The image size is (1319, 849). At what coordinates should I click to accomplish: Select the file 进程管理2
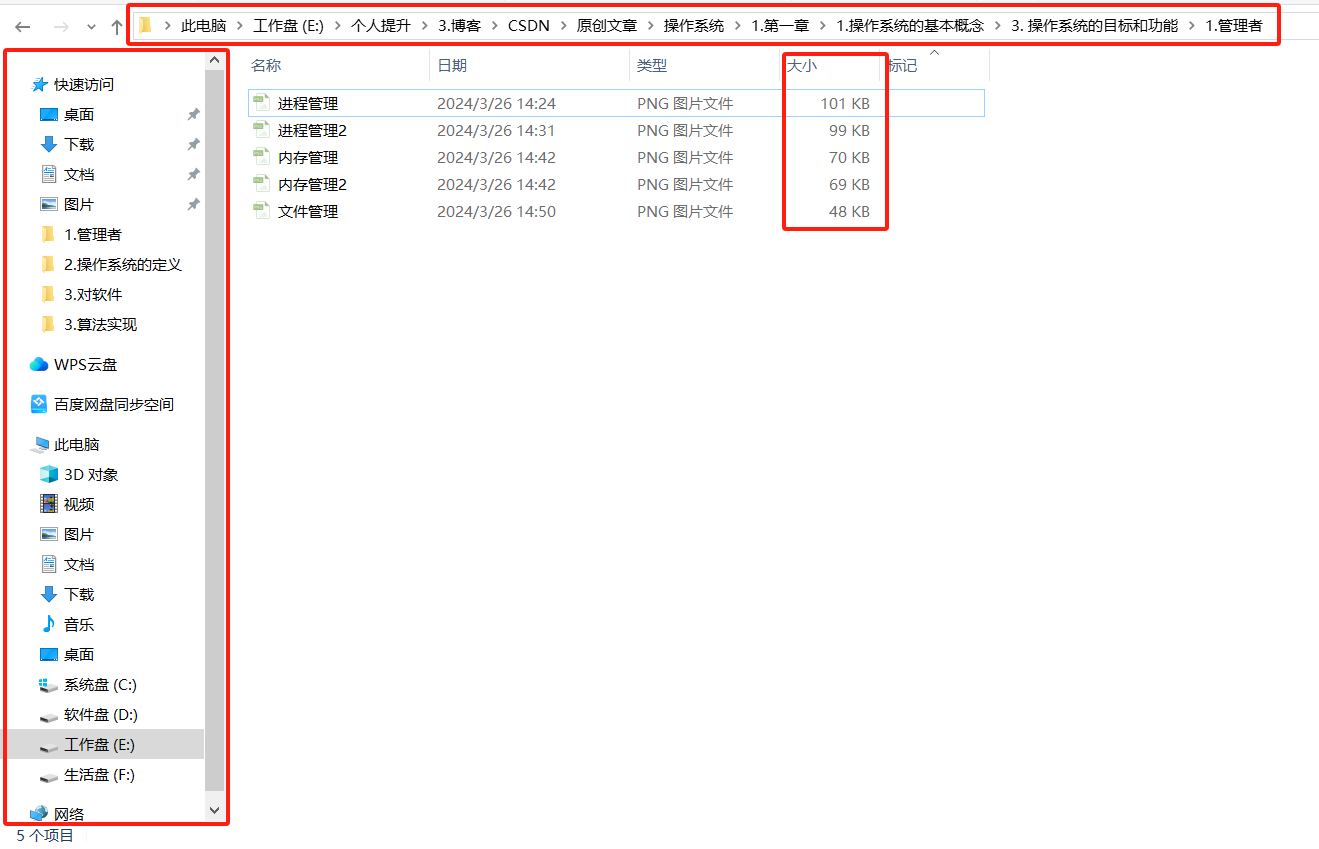(312, 130)
